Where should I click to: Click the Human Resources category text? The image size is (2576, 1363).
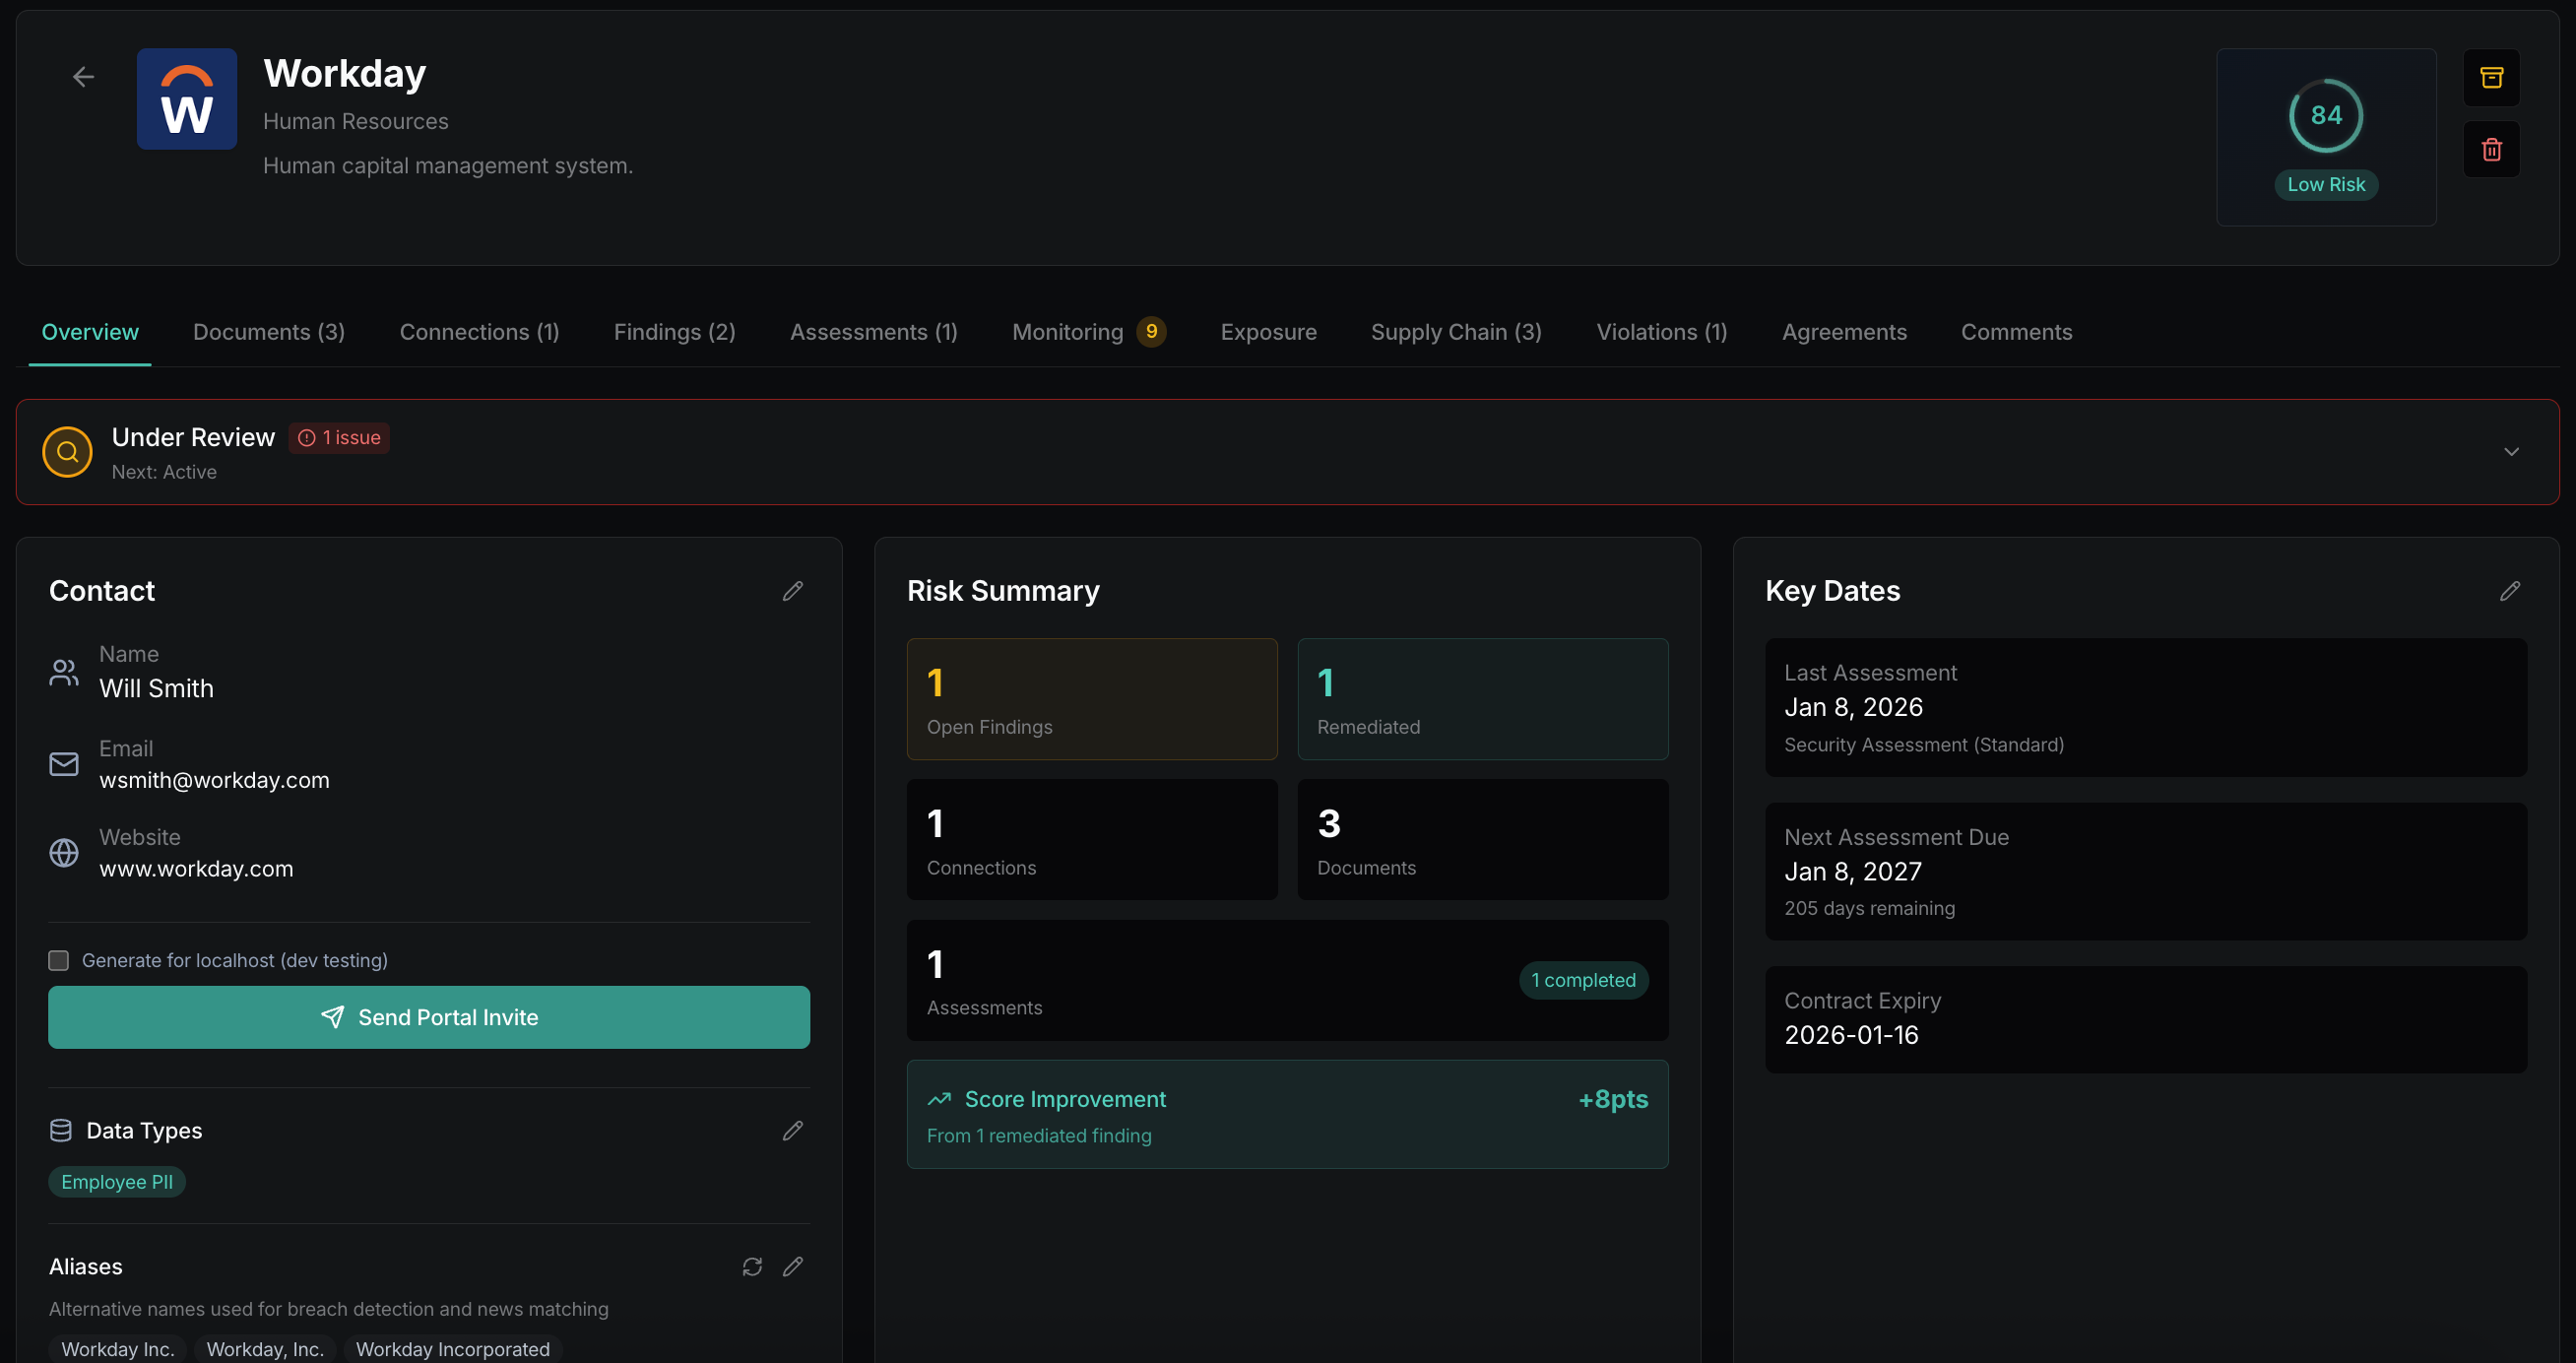[356, 121]
